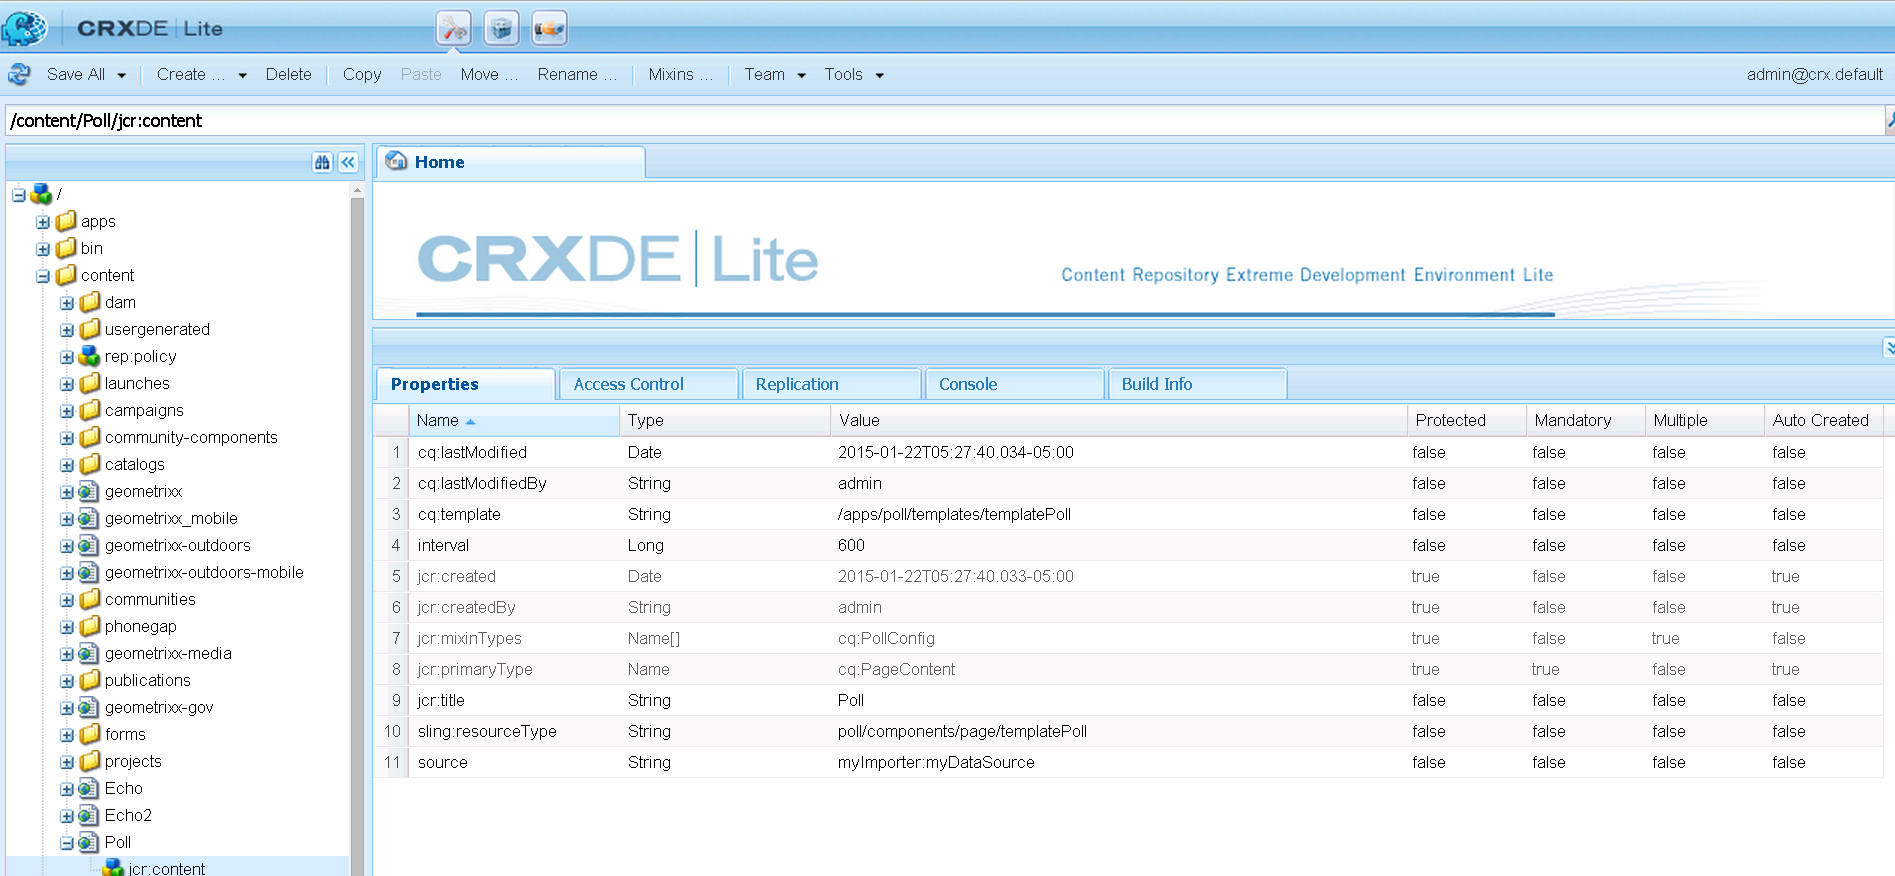This screenshot has height=876, width=1895.
Task: Click the jcr:title value Poll
Action: (x=851, y=700)
